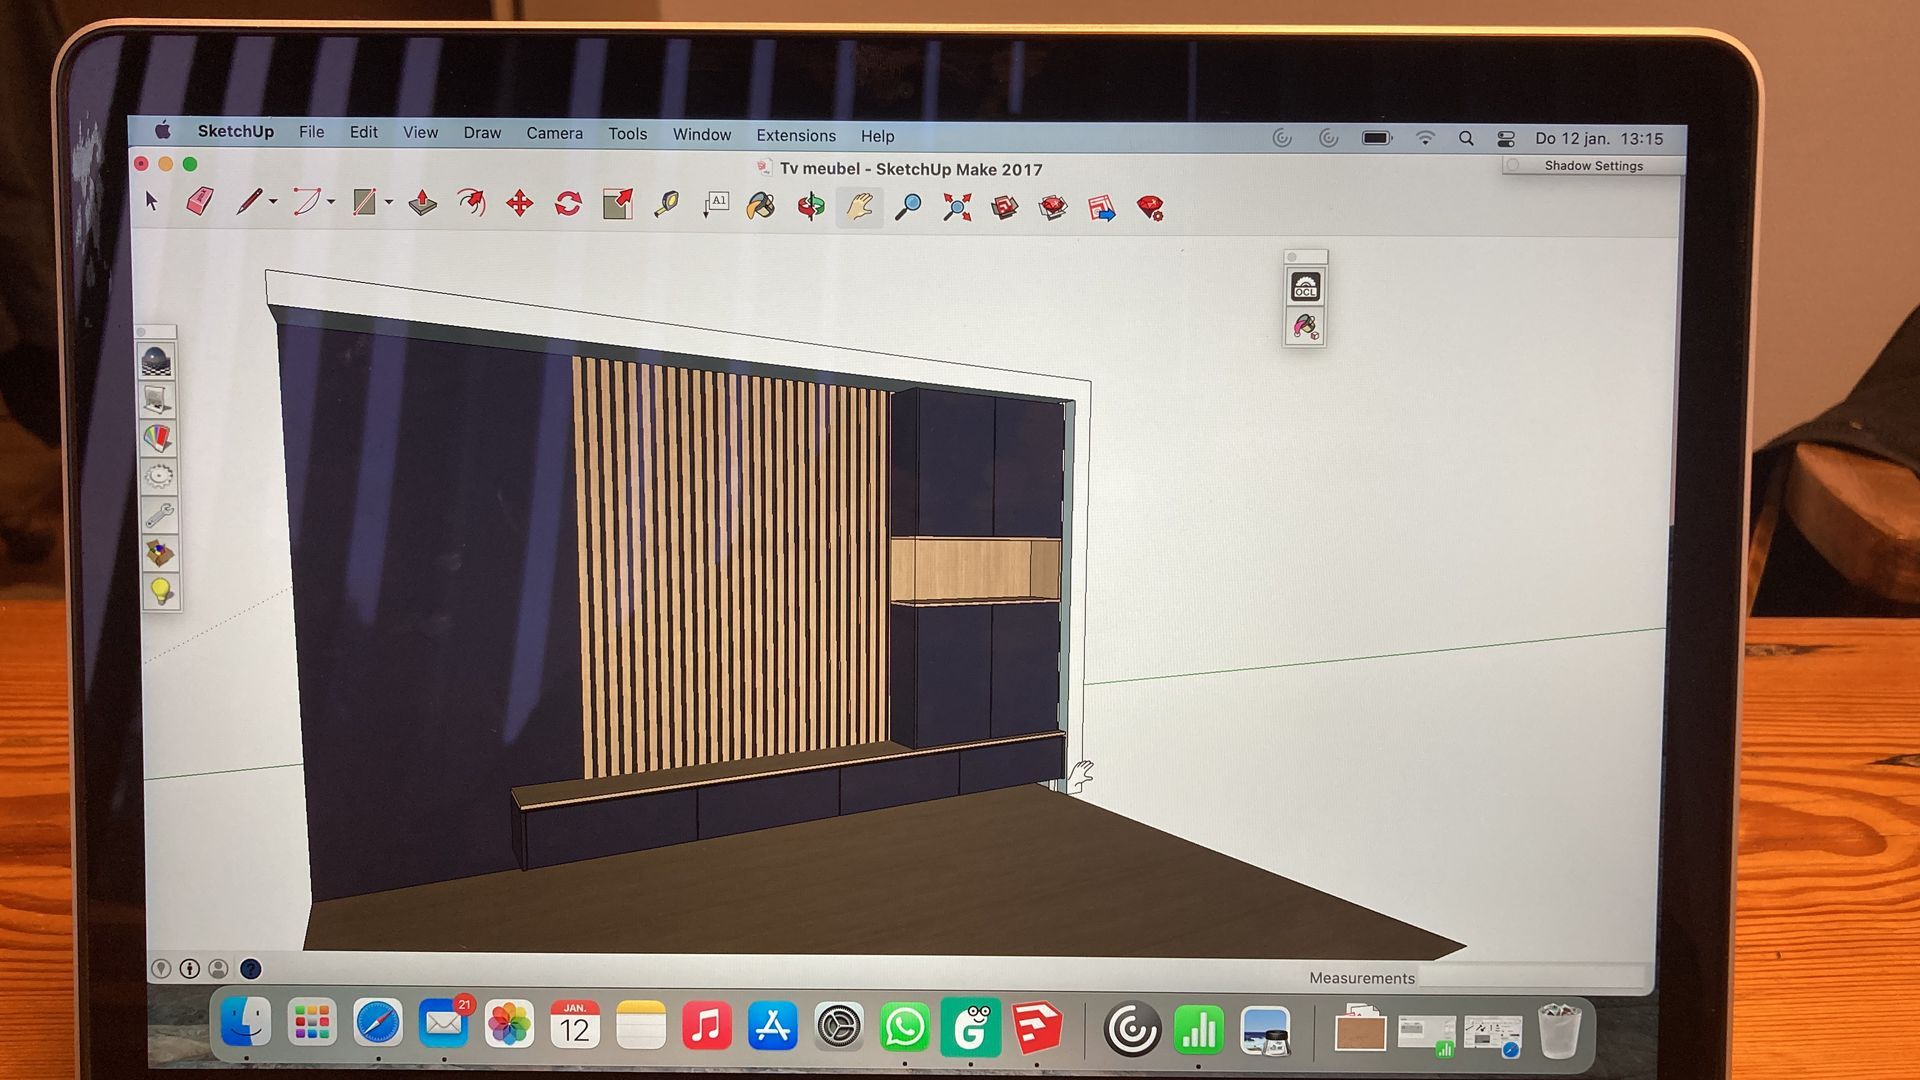The image size is (1920, 1080).
Task: Select the Rotate tool
Action: point(568,204)
